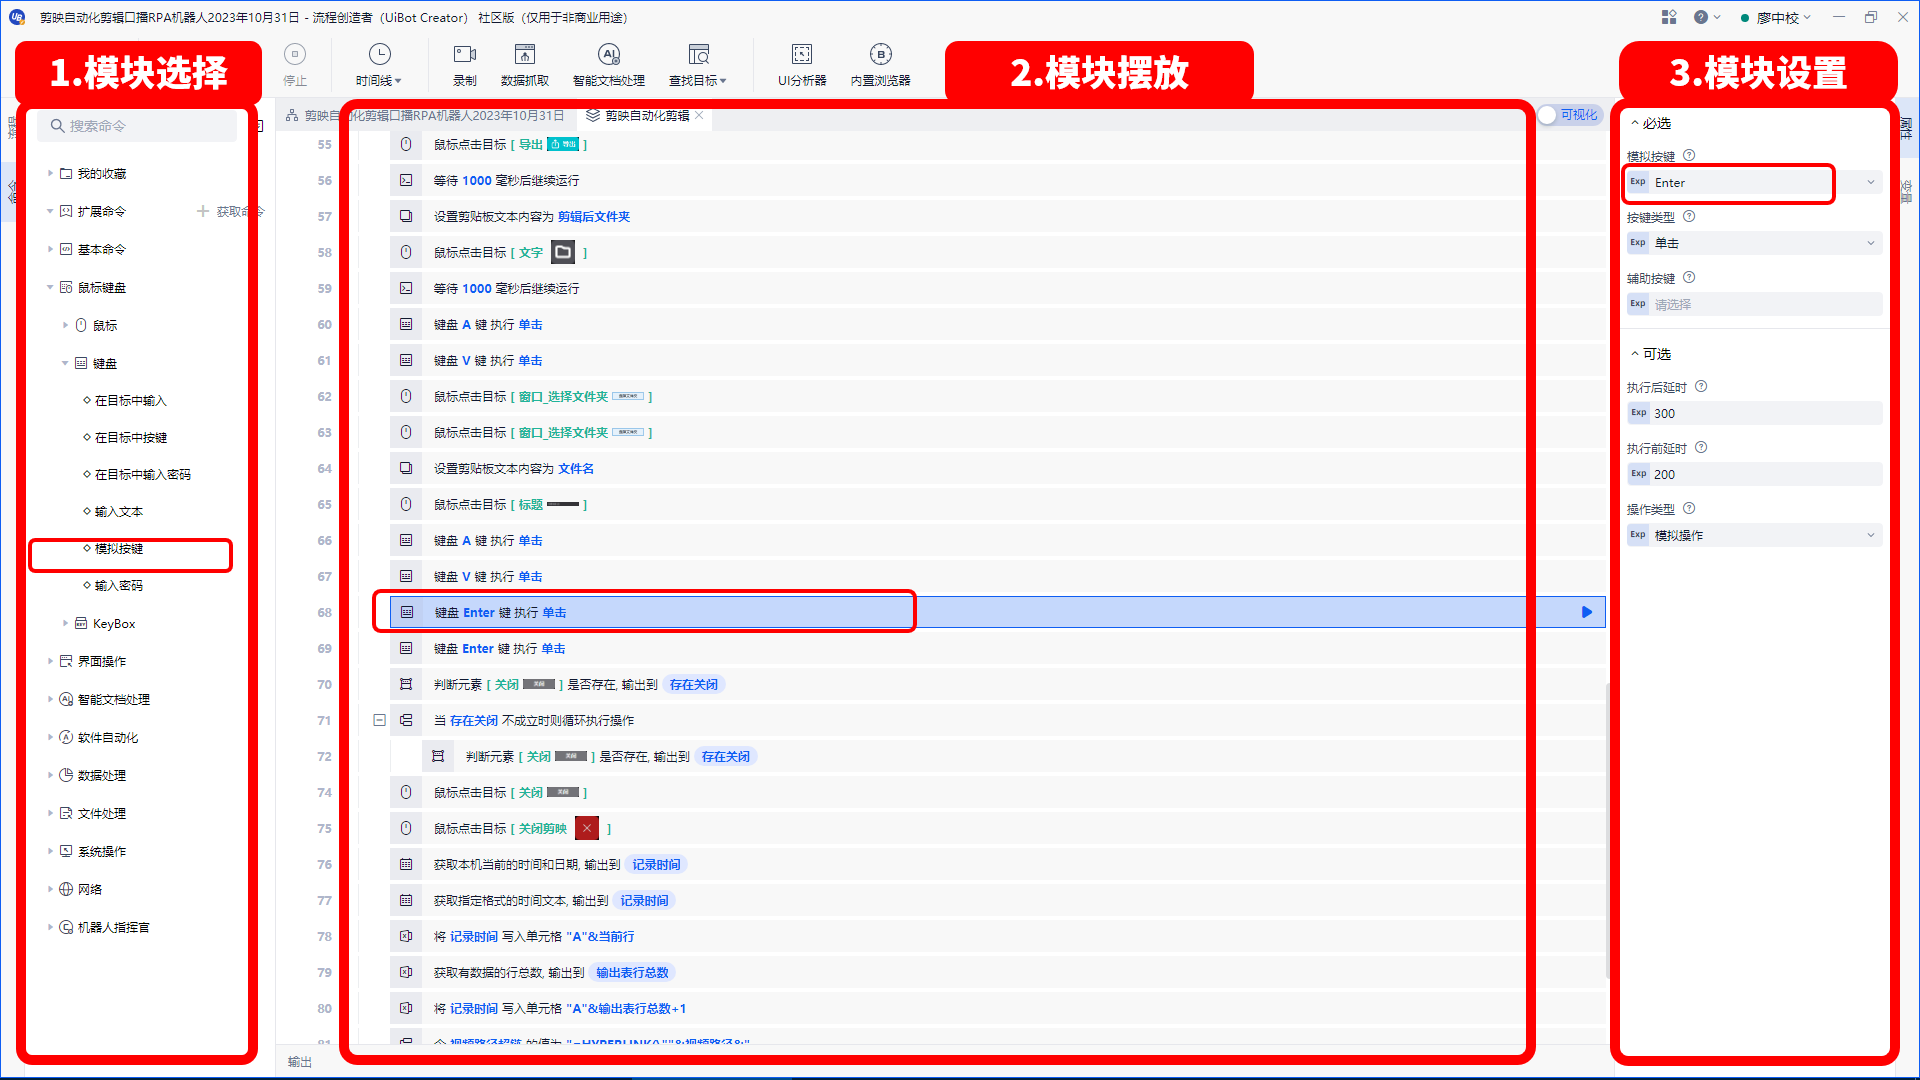Click the 时间线 timeline icon
Image resolution: width=1920 pixels, height=1080 pixels.
379,54
